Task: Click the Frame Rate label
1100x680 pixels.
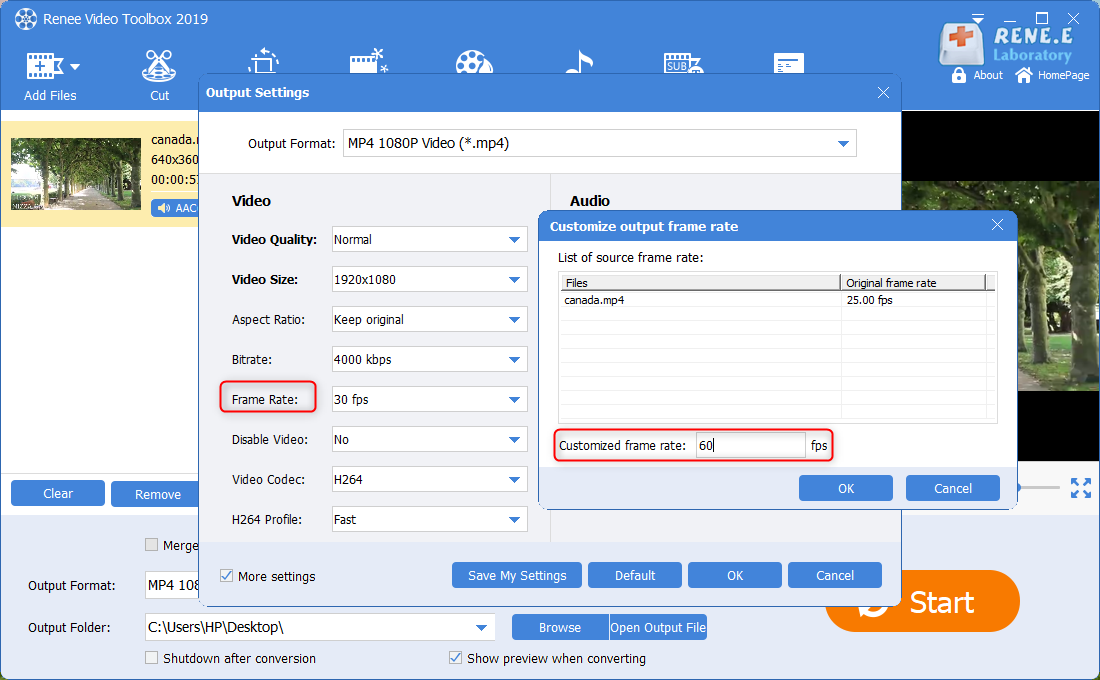Action: pyautogui.click(x=265, y=399)
